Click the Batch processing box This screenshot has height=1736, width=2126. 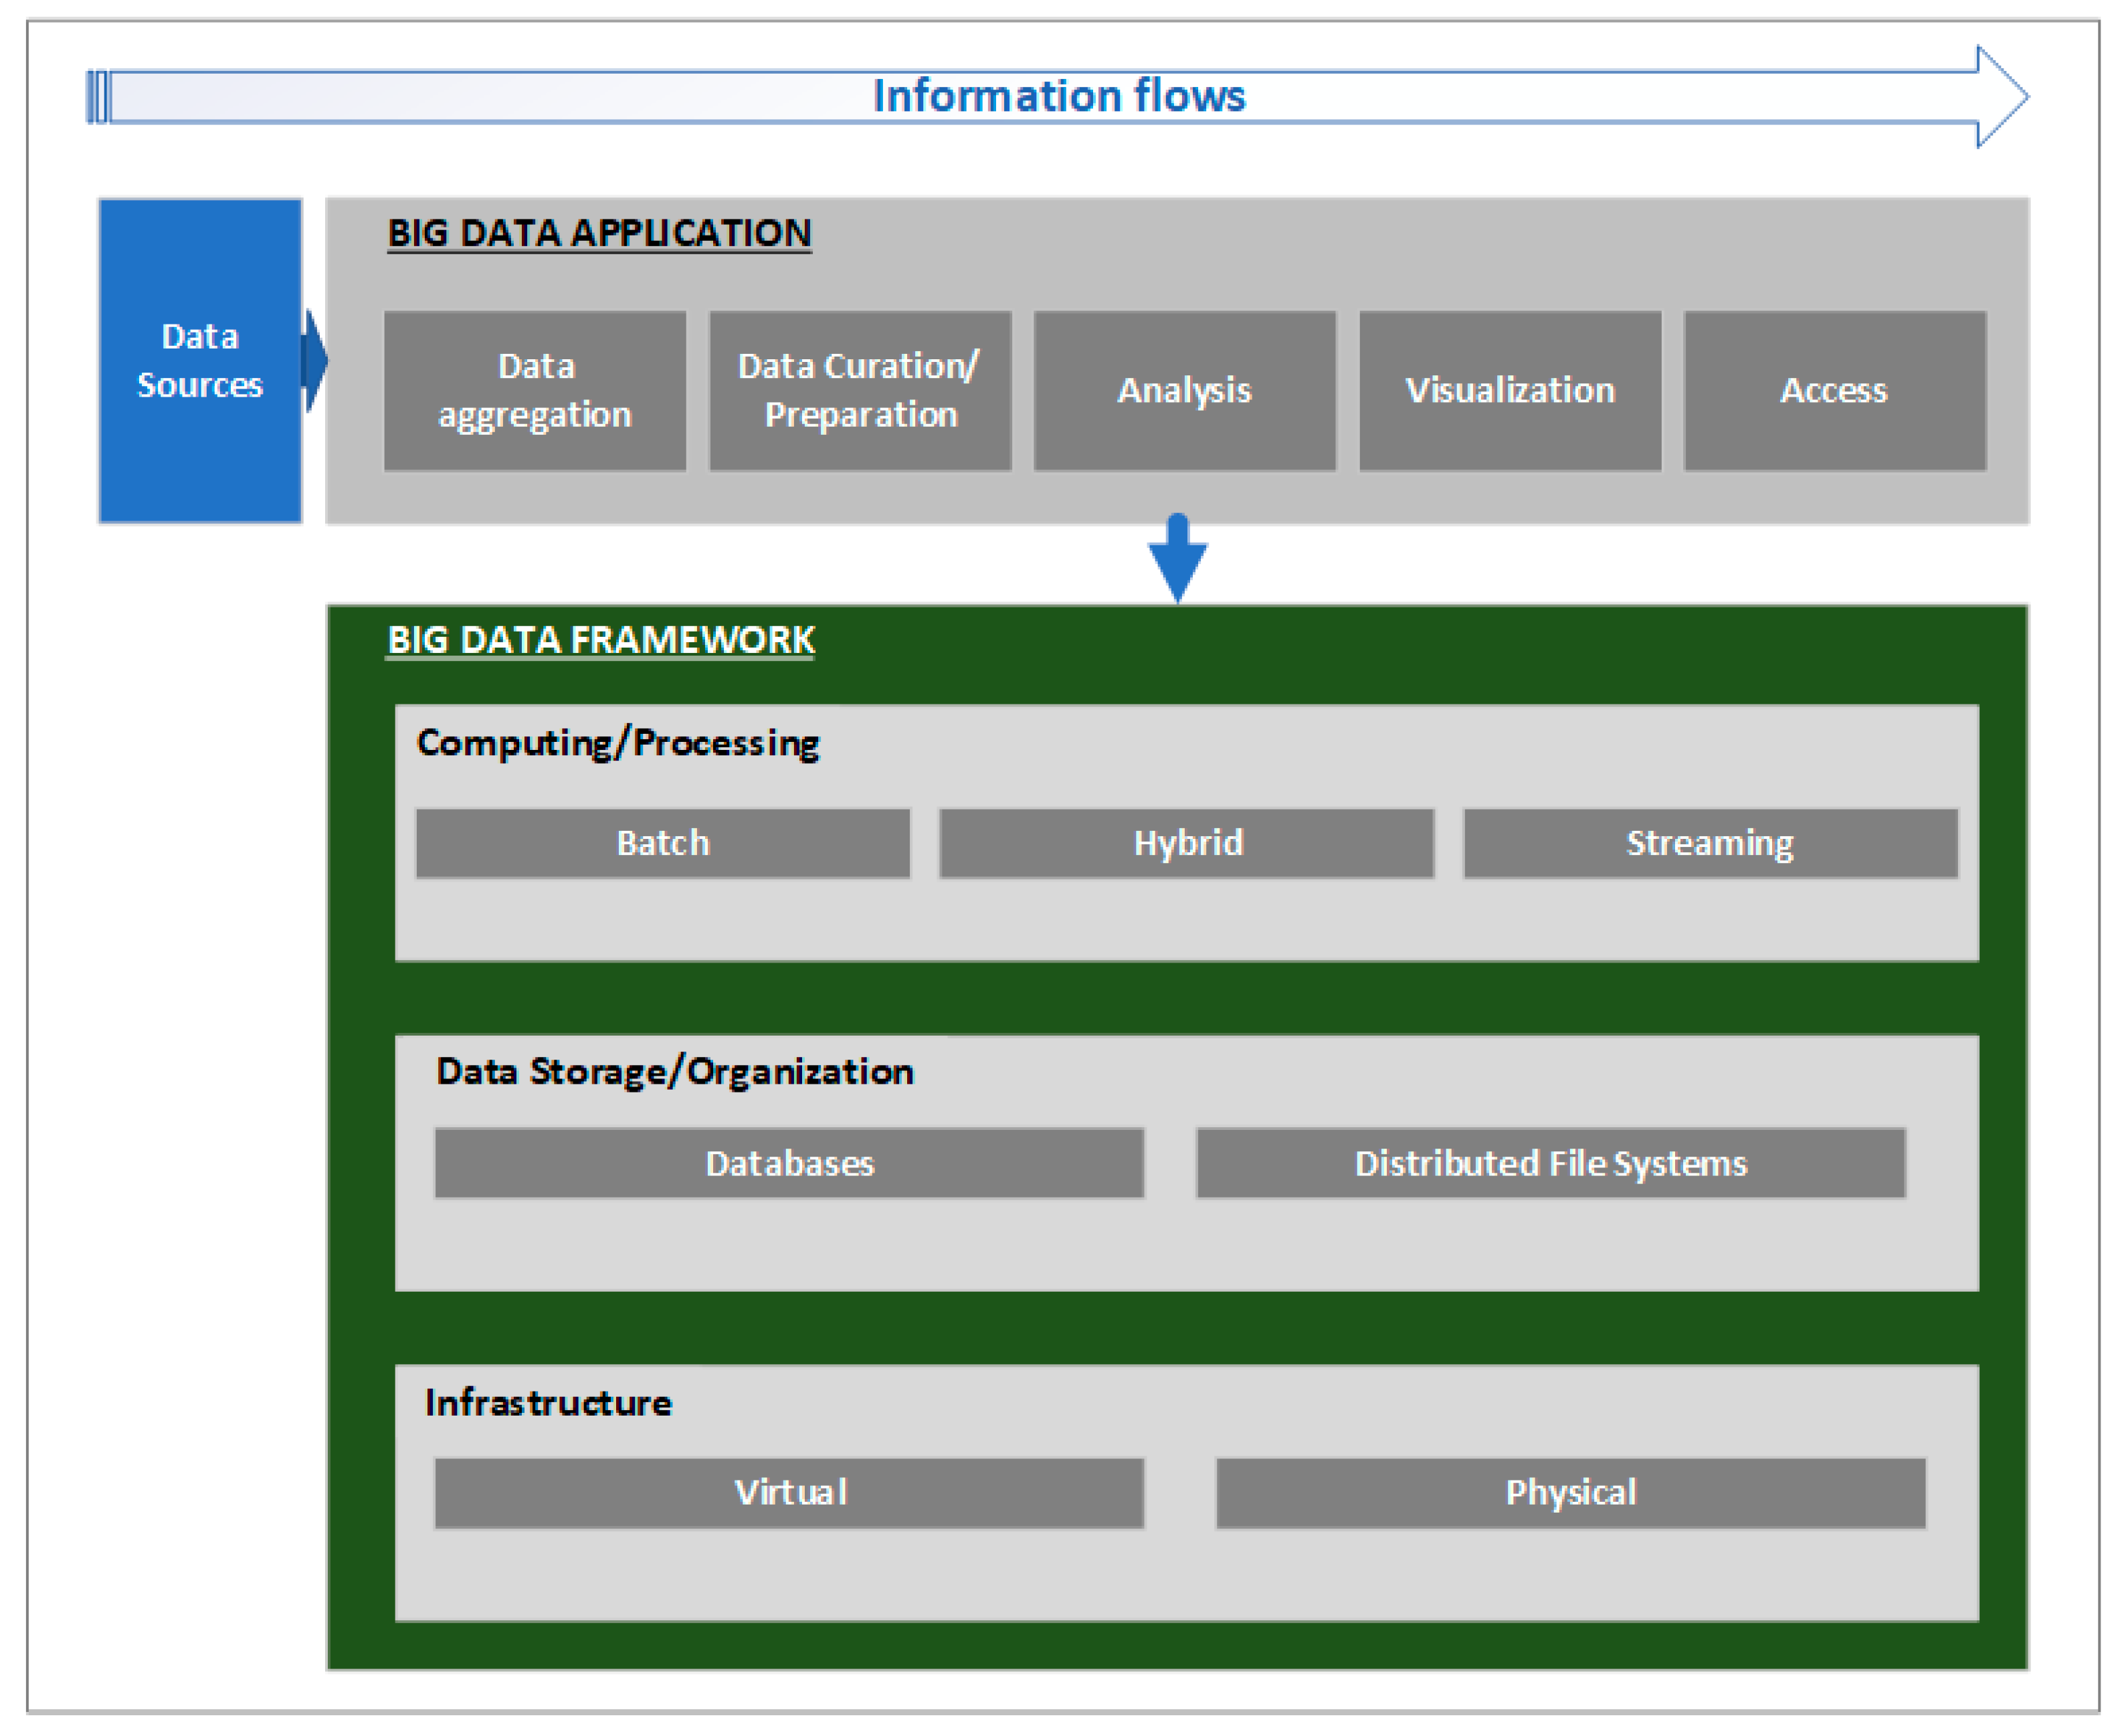point(663,844)
